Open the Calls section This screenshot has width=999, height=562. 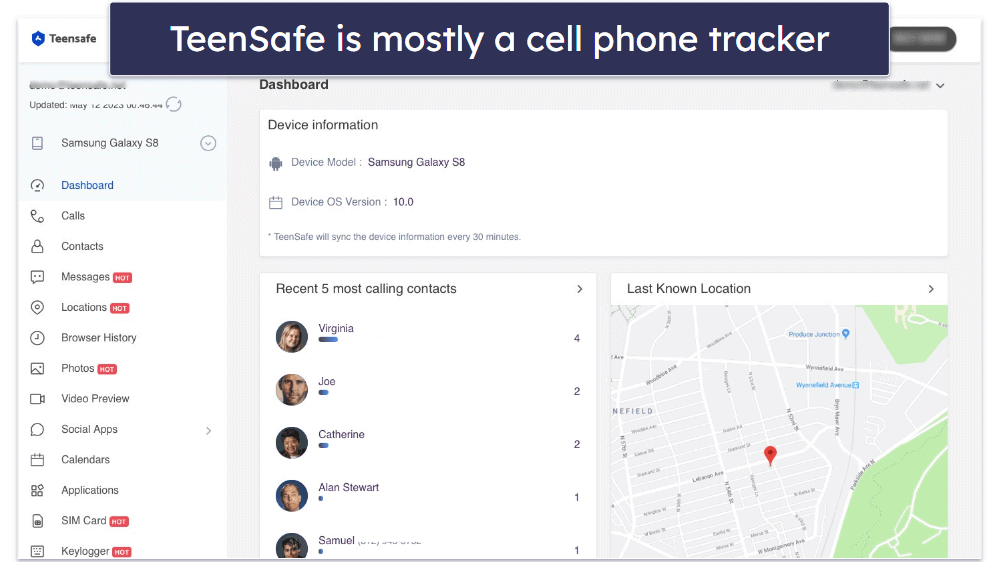coord(73,216)
